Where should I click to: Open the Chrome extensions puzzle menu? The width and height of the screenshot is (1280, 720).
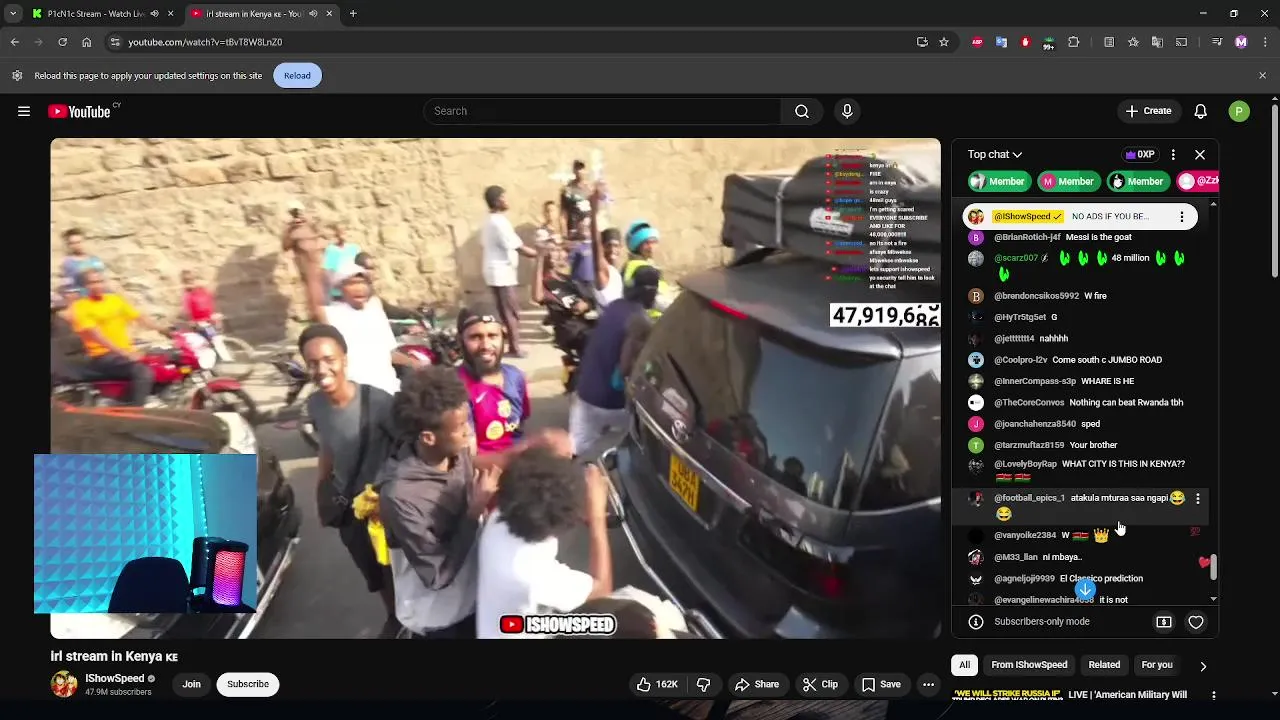tap(1074, 42)
